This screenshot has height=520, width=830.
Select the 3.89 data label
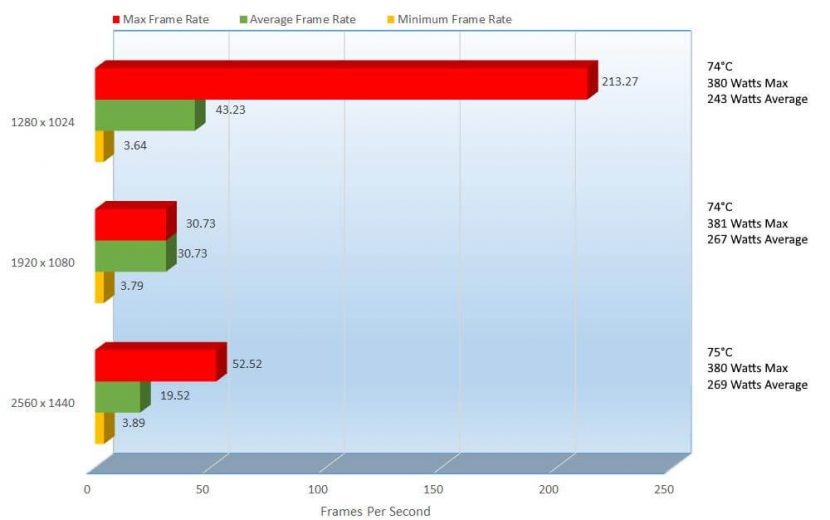[133, 423]
